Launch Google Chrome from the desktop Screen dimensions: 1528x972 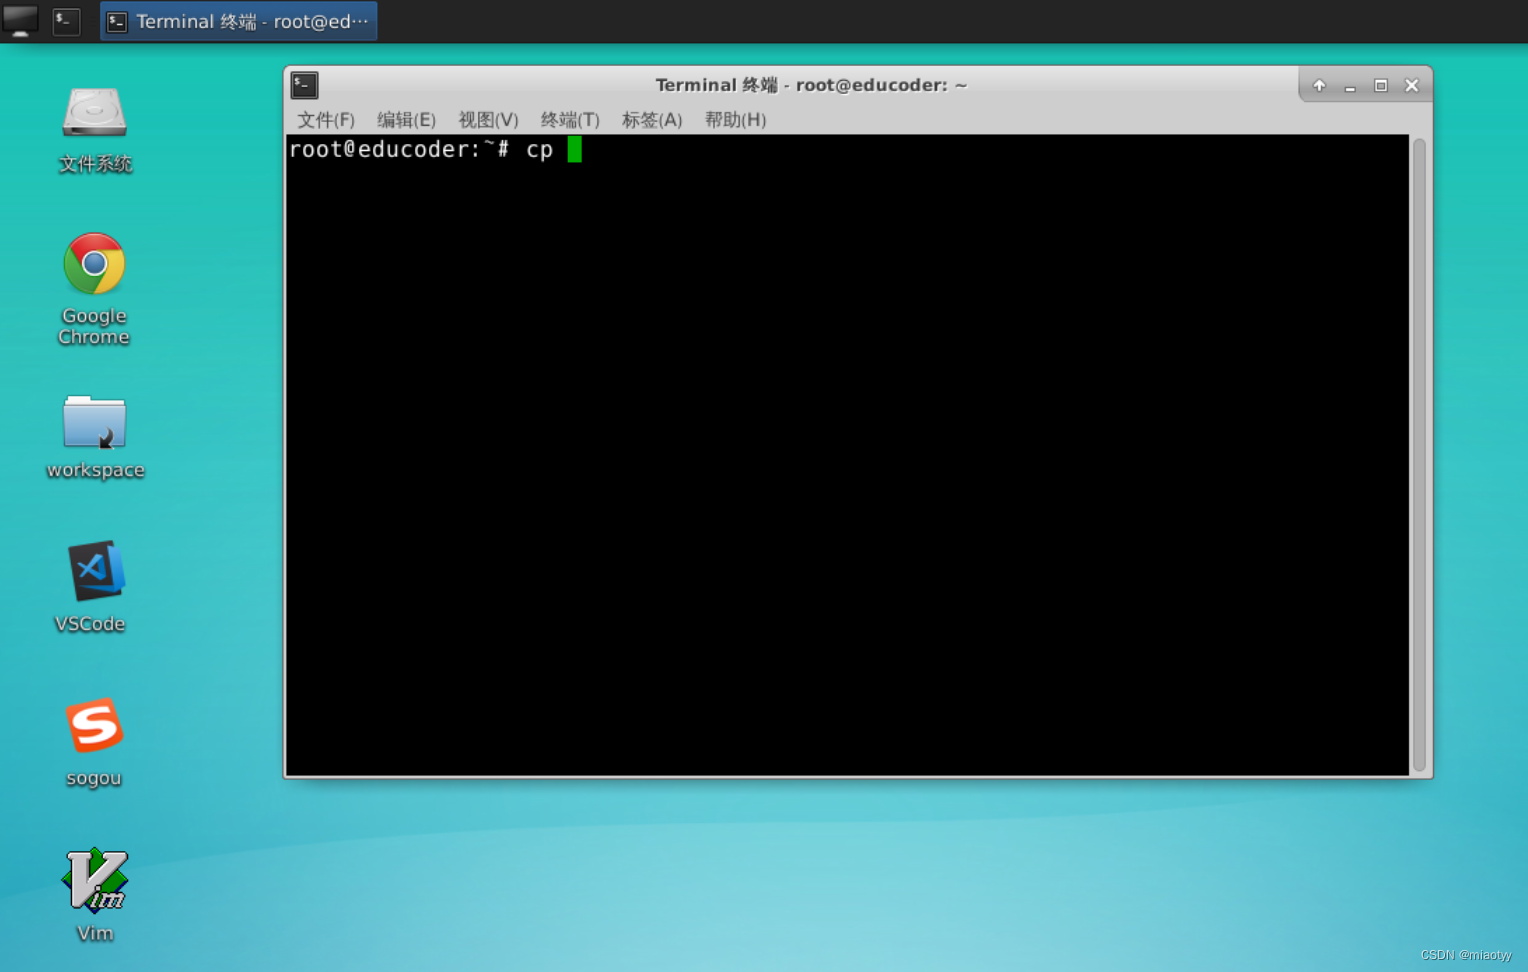pyautogui.click(x=94, y=289)
